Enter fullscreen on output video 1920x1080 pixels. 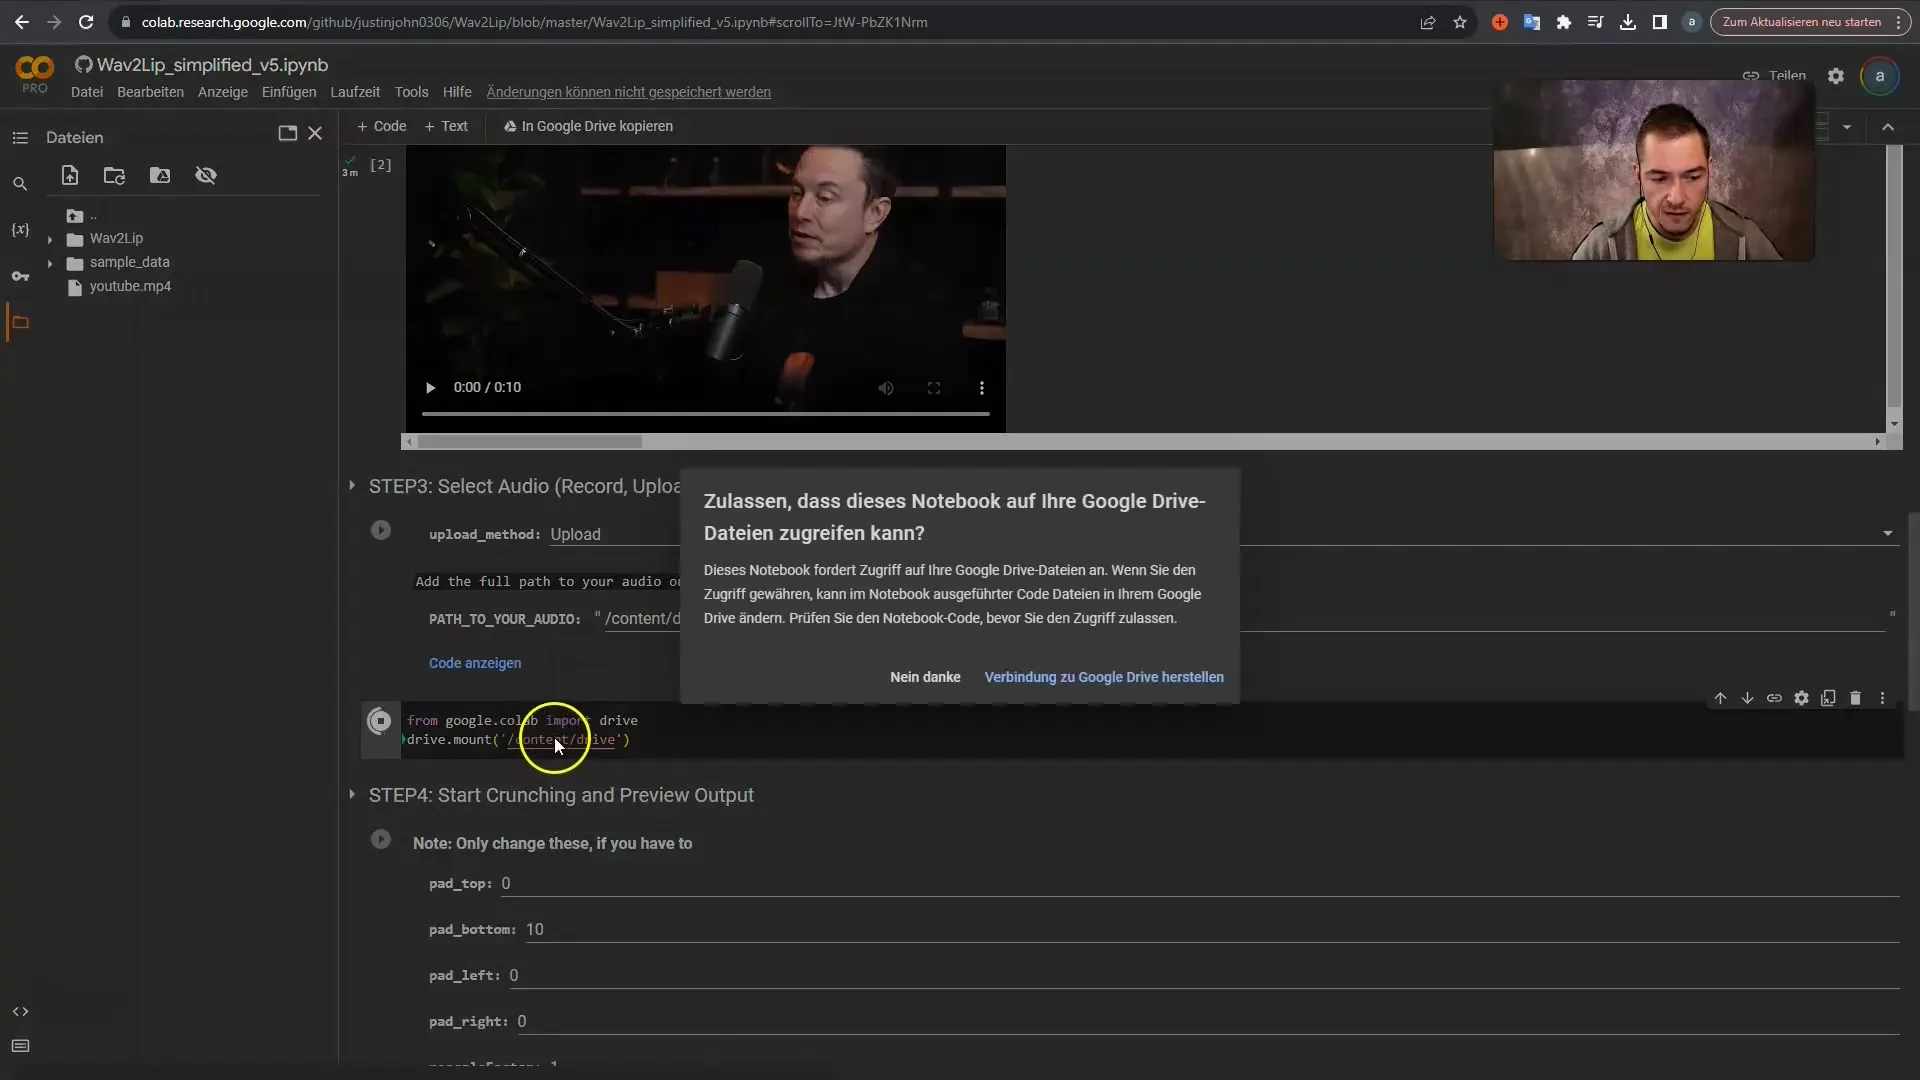pyautogui.click(x=934, y=388)
